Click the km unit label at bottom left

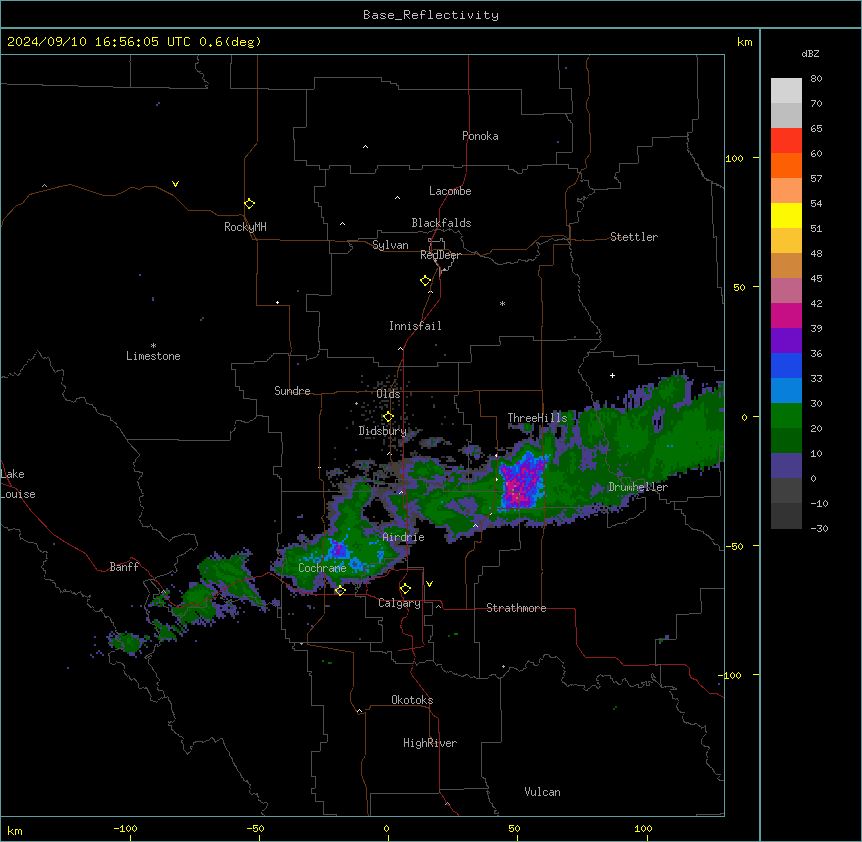(x=15, y=830)
